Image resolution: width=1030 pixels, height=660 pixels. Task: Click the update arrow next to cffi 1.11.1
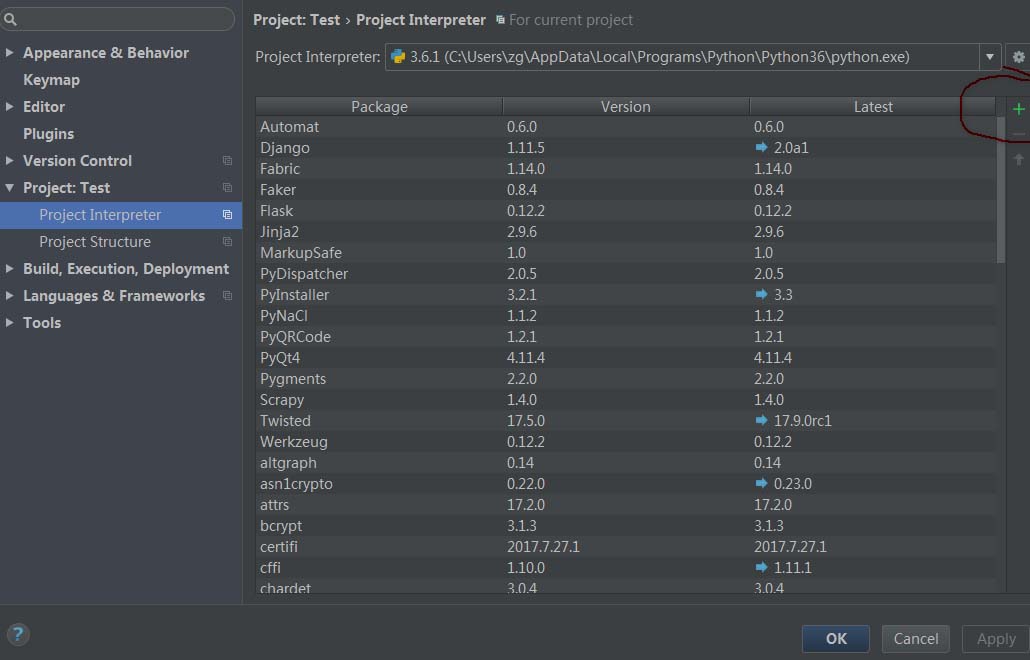tap(761, 567)
